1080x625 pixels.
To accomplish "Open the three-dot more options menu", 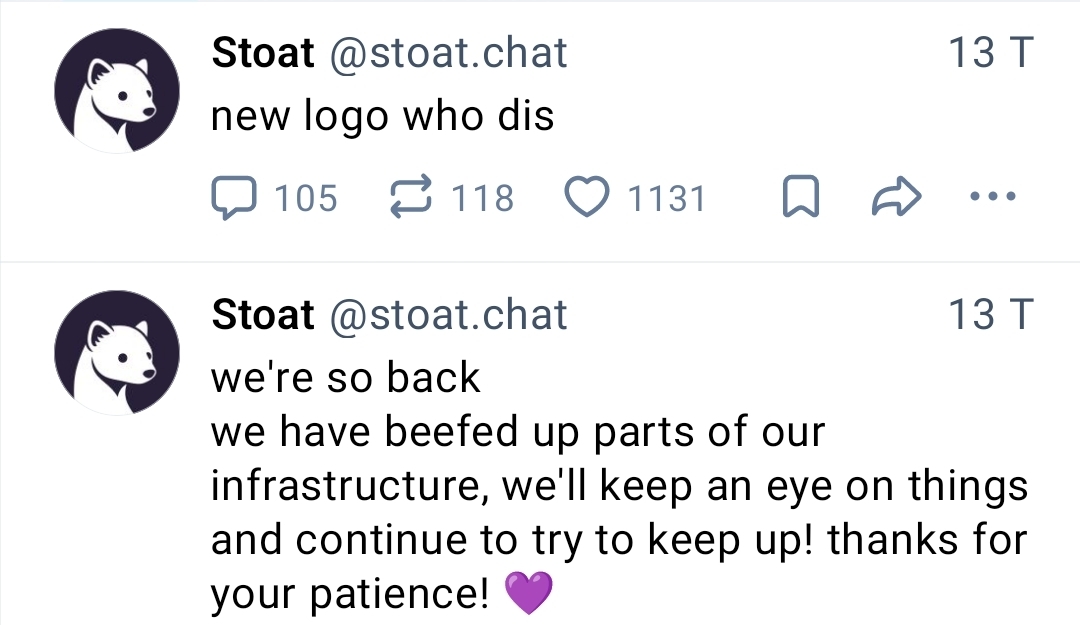I will 993,197.
